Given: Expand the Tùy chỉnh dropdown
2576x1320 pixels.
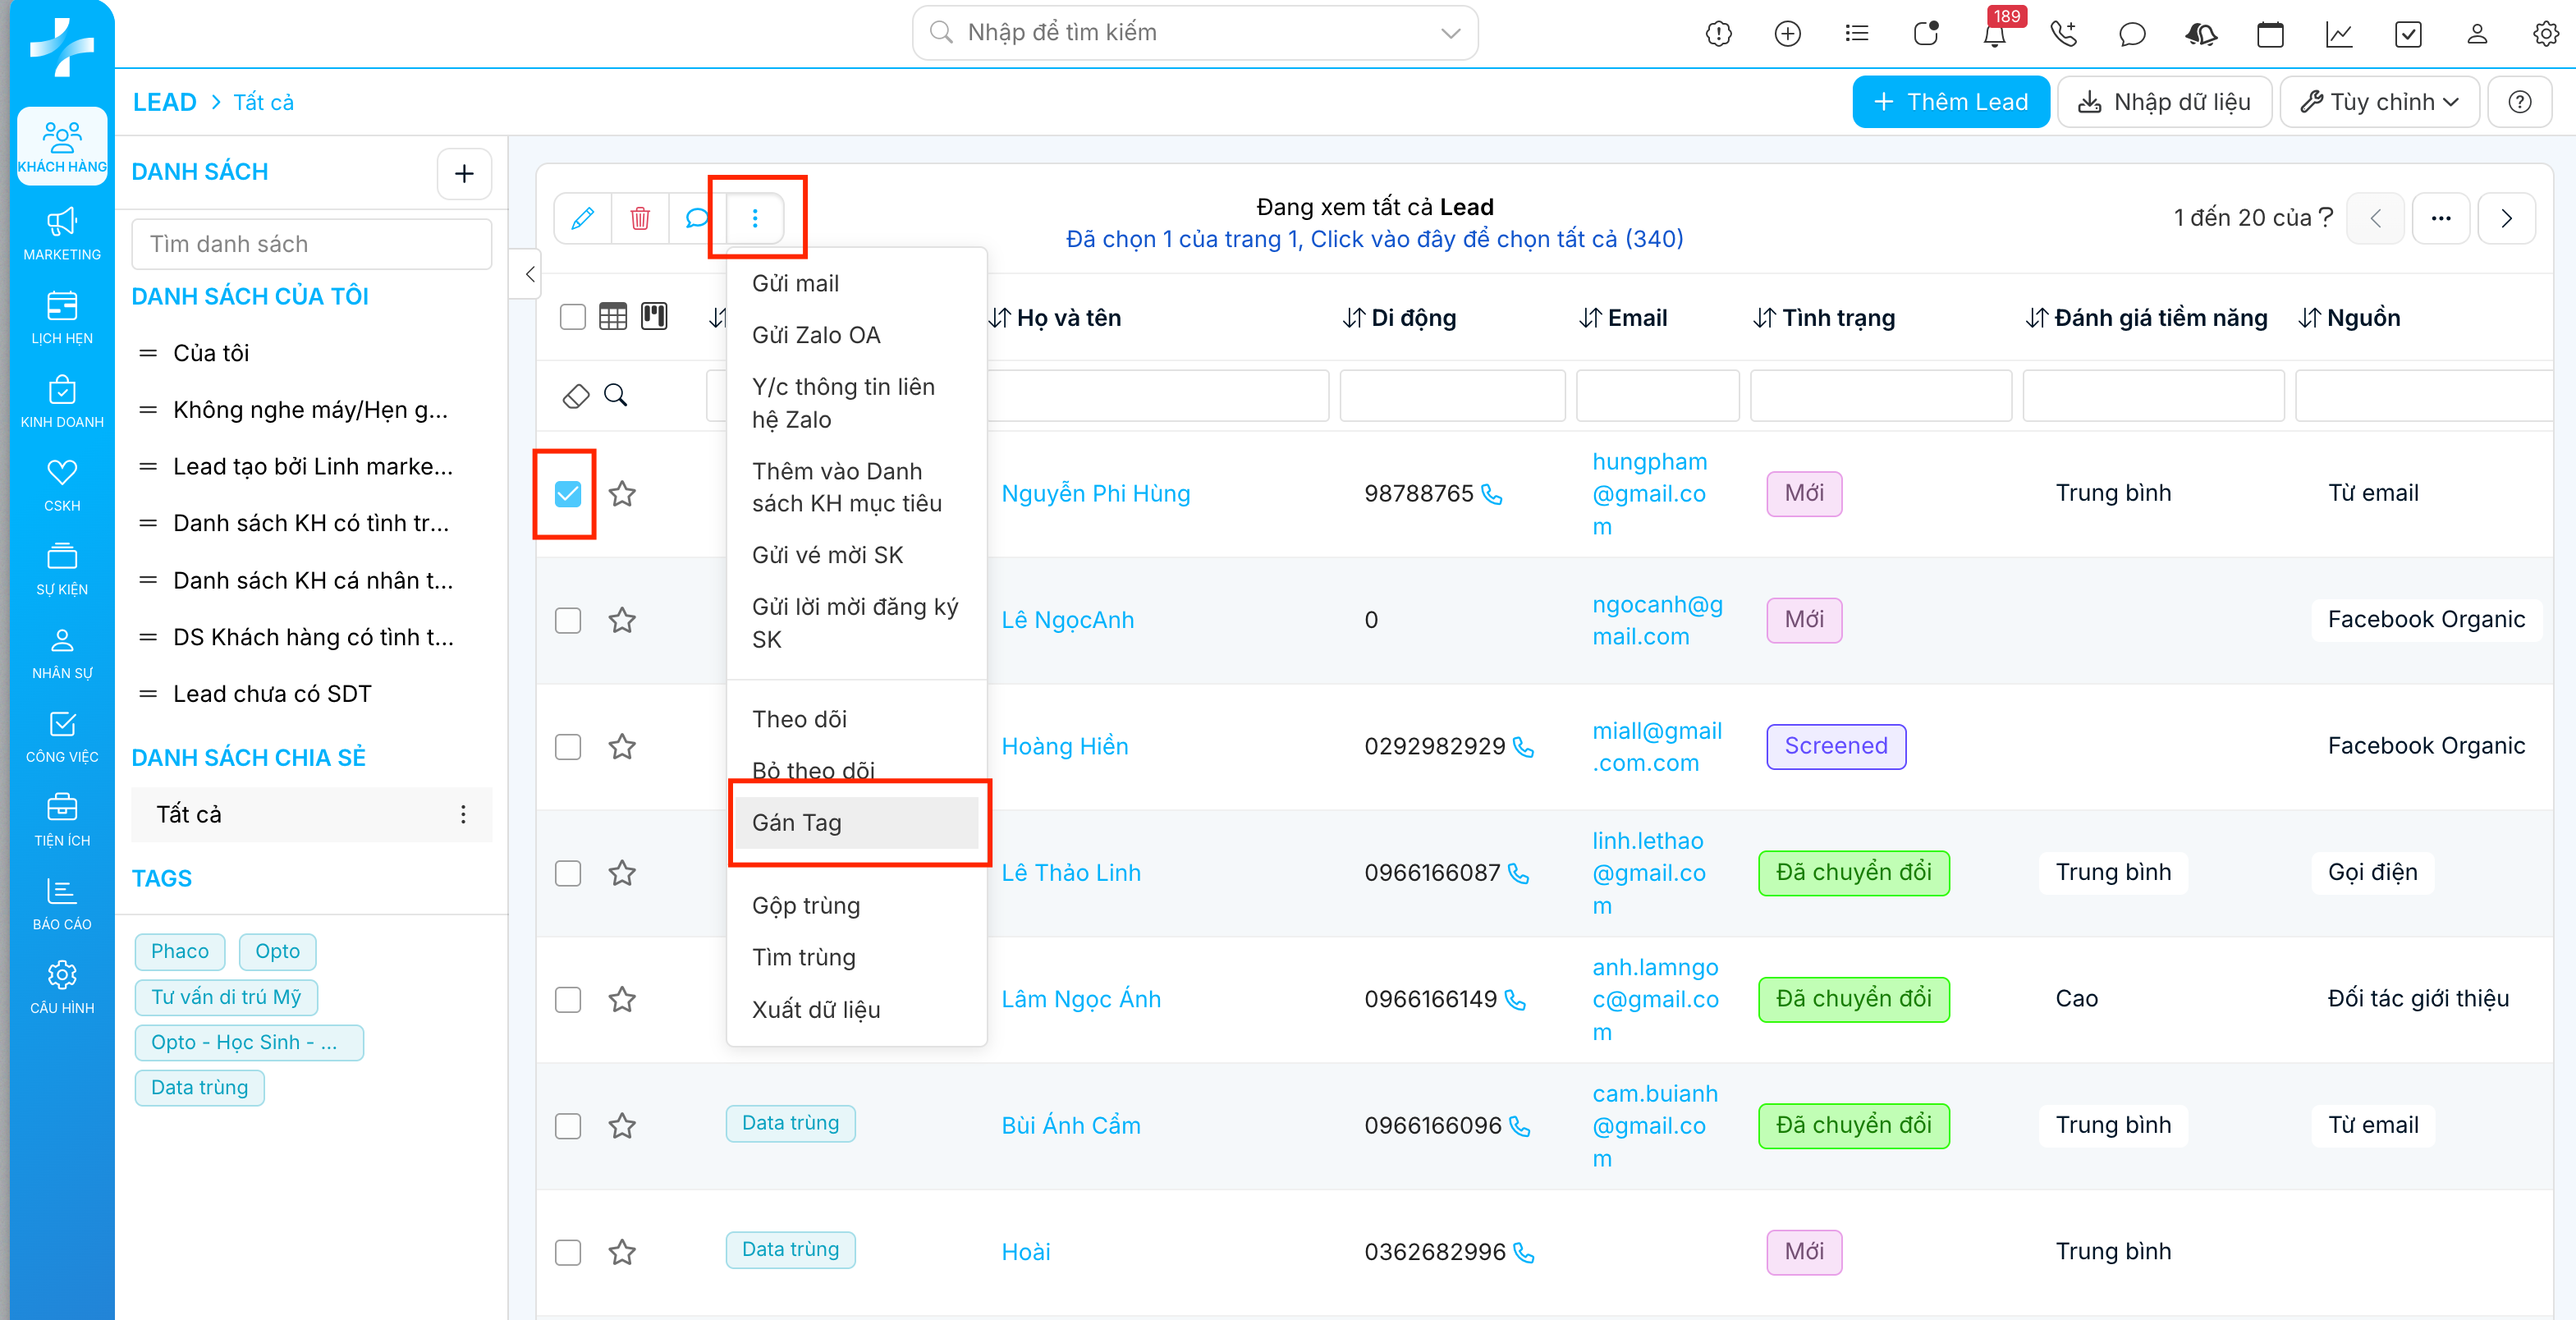Looking at the screenshot, I should pyautogui.click(x=2379, y=102).
